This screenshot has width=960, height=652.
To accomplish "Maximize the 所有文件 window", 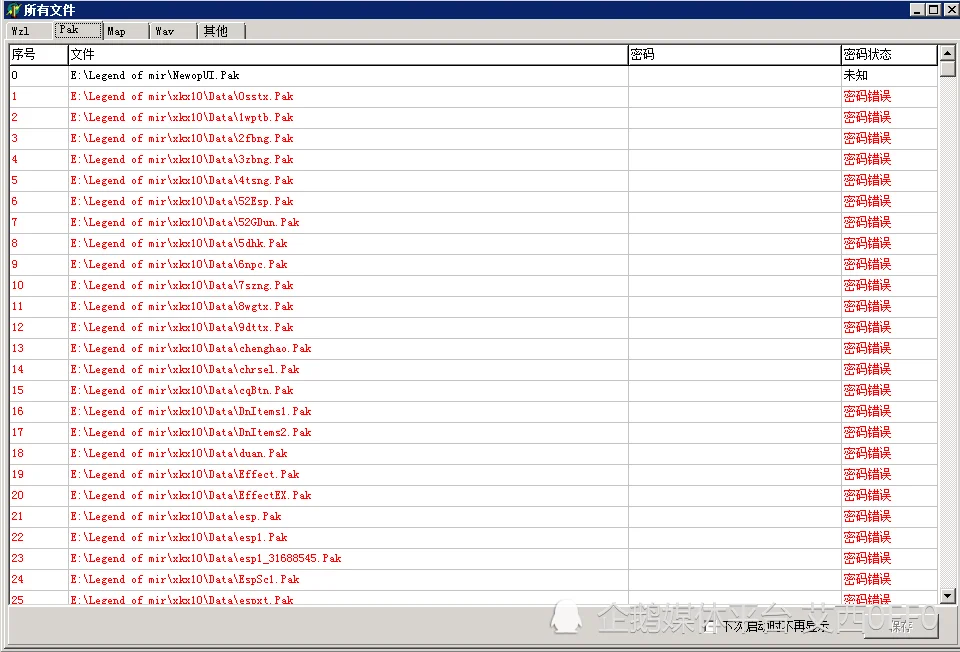I will [933, 10].
